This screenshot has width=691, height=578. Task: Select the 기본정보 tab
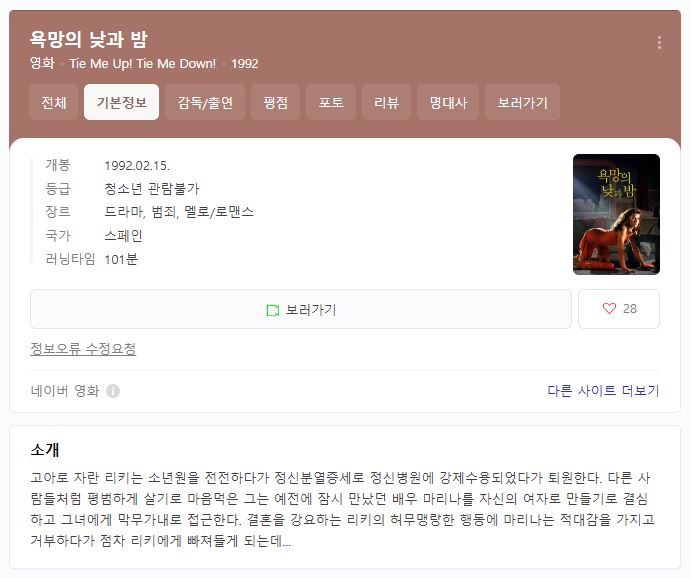tap(121, 102)
